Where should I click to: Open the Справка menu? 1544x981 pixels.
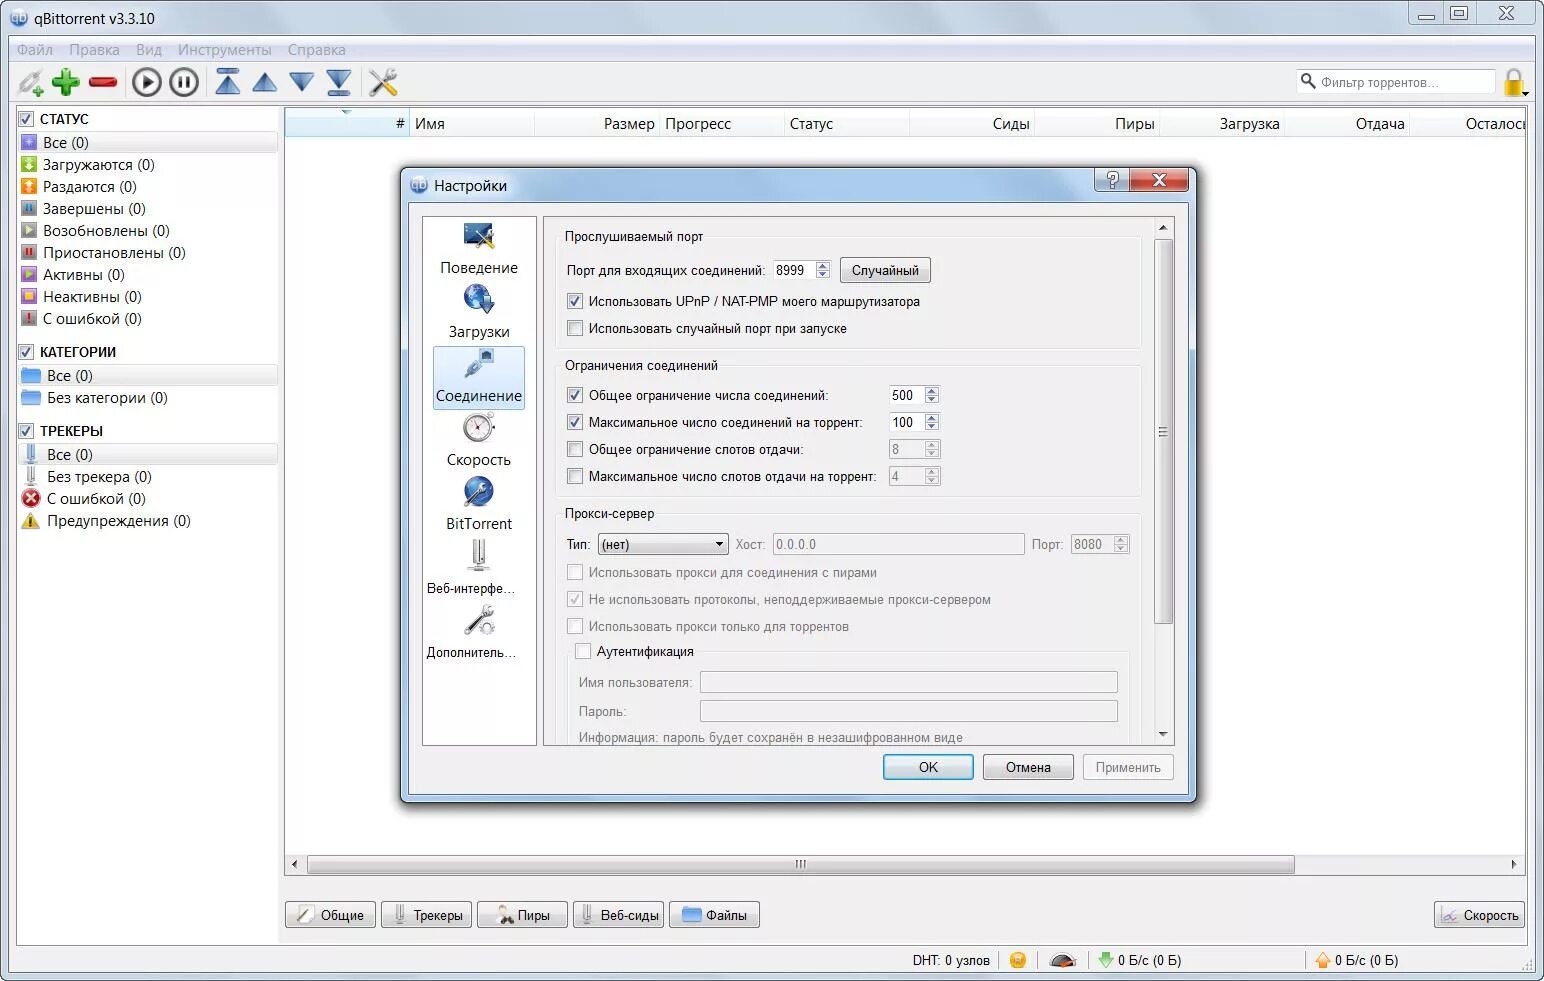point(317,50)
